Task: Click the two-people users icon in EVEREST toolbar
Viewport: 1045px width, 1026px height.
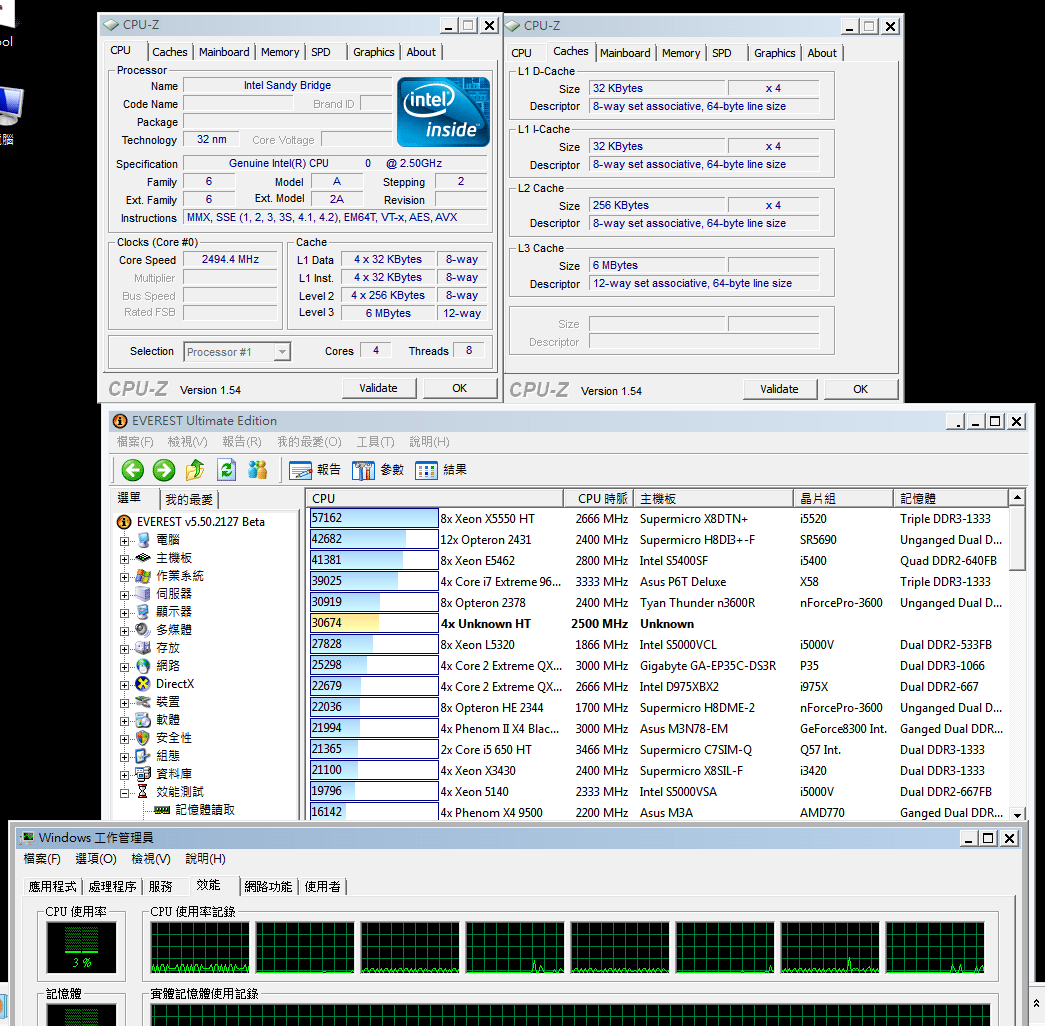Action: (x=258, y=470)
